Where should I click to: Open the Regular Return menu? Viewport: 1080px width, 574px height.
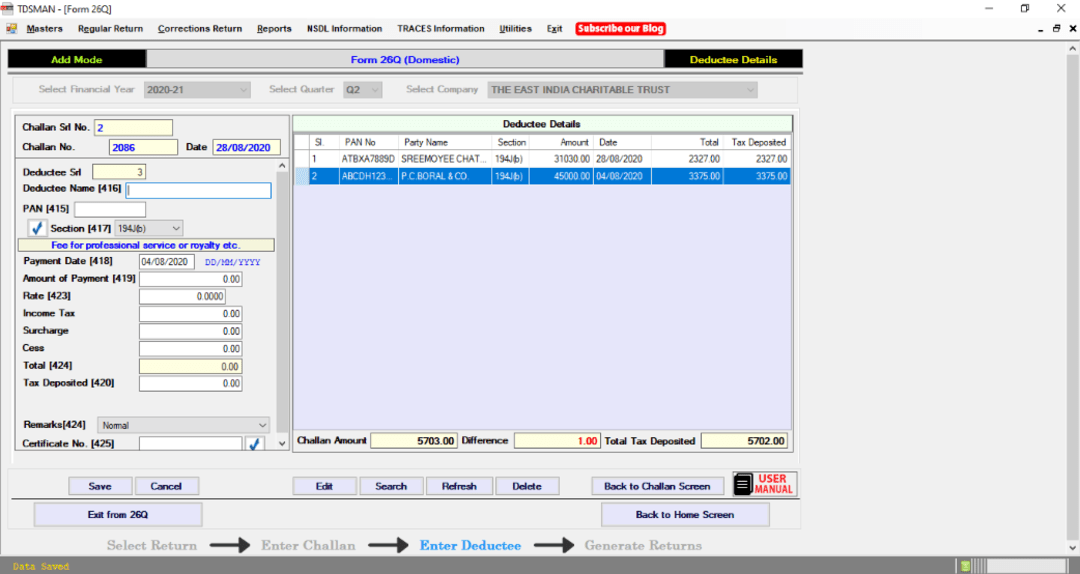110,28
